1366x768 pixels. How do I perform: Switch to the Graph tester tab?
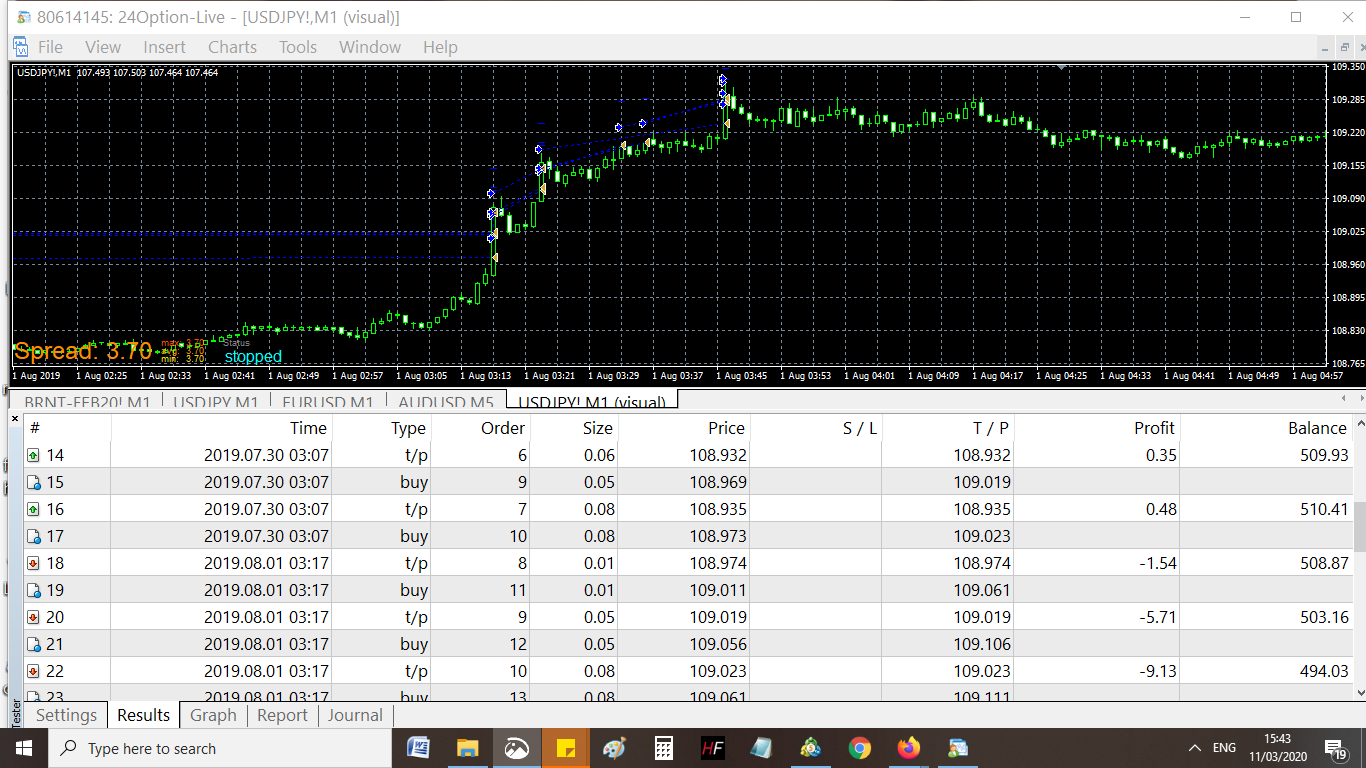click(213, 715)
